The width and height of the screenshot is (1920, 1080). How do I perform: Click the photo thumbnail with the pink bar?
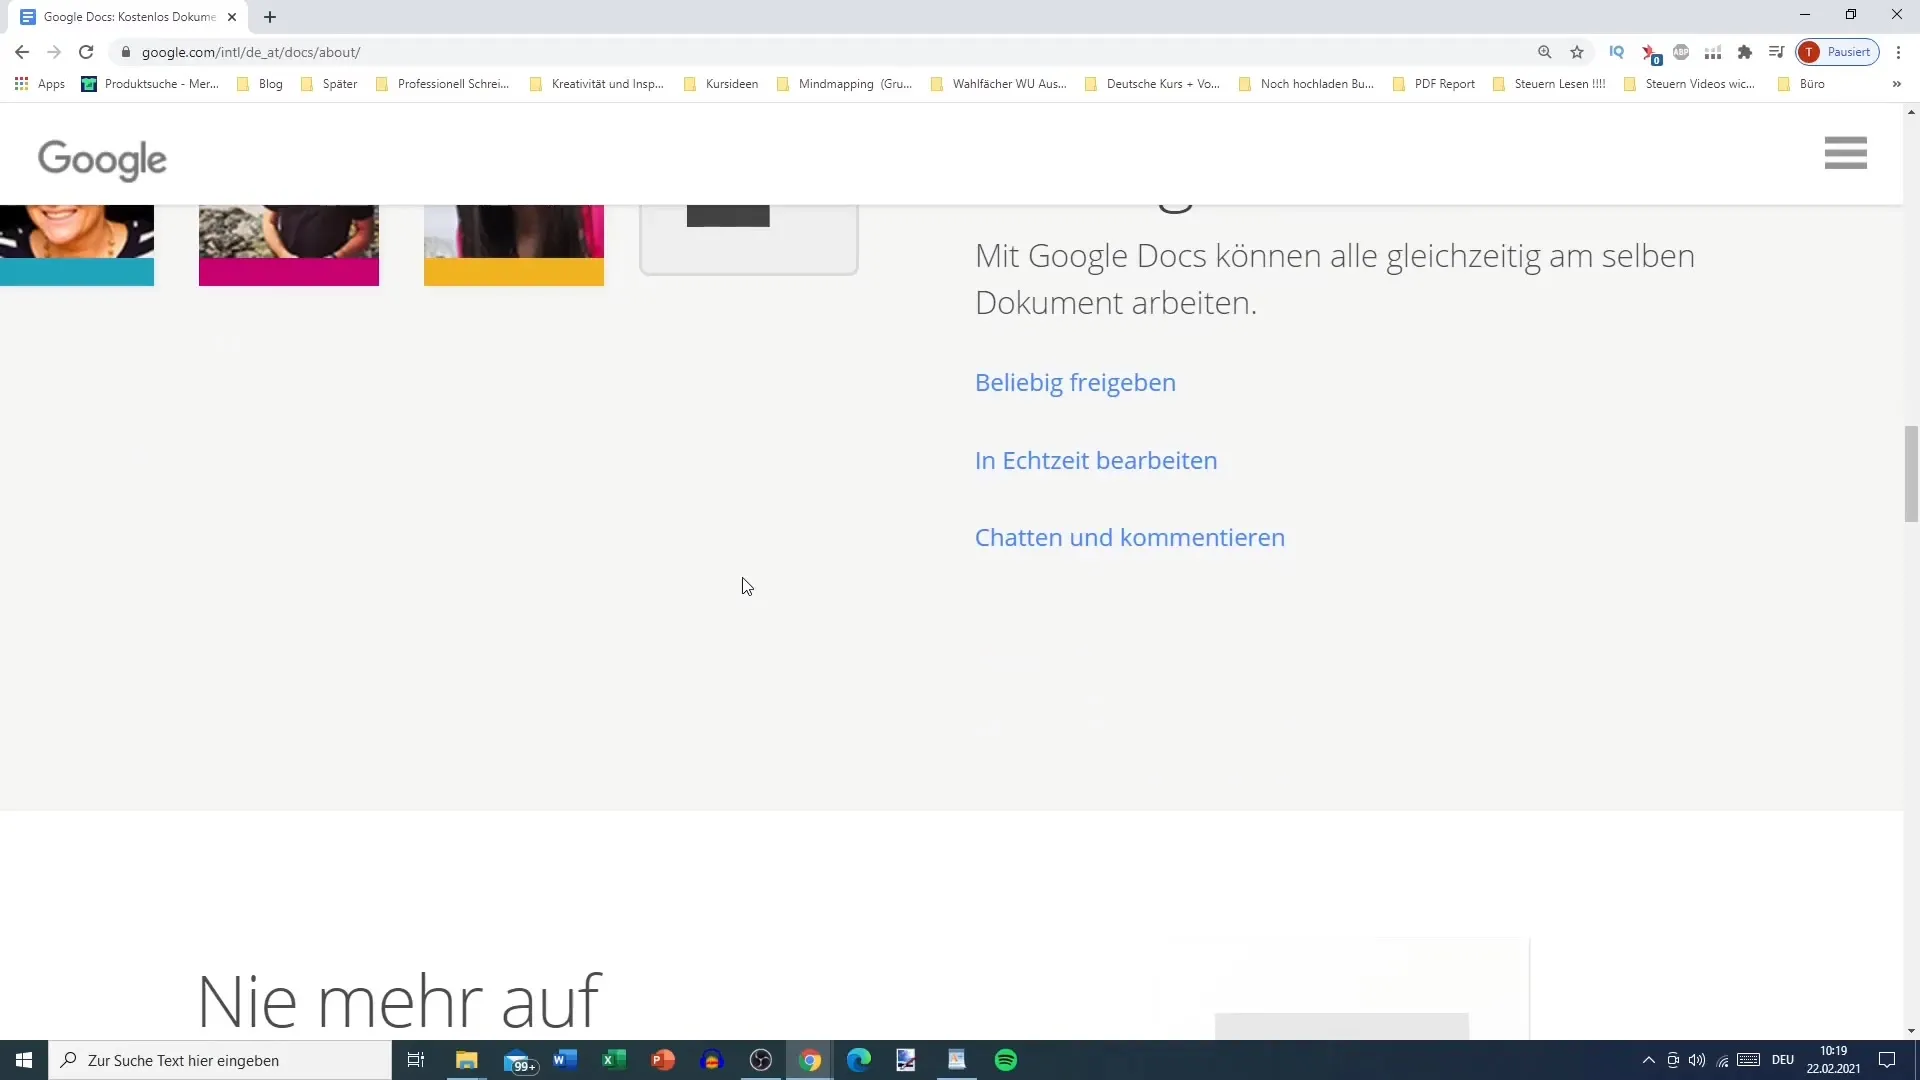289,245
